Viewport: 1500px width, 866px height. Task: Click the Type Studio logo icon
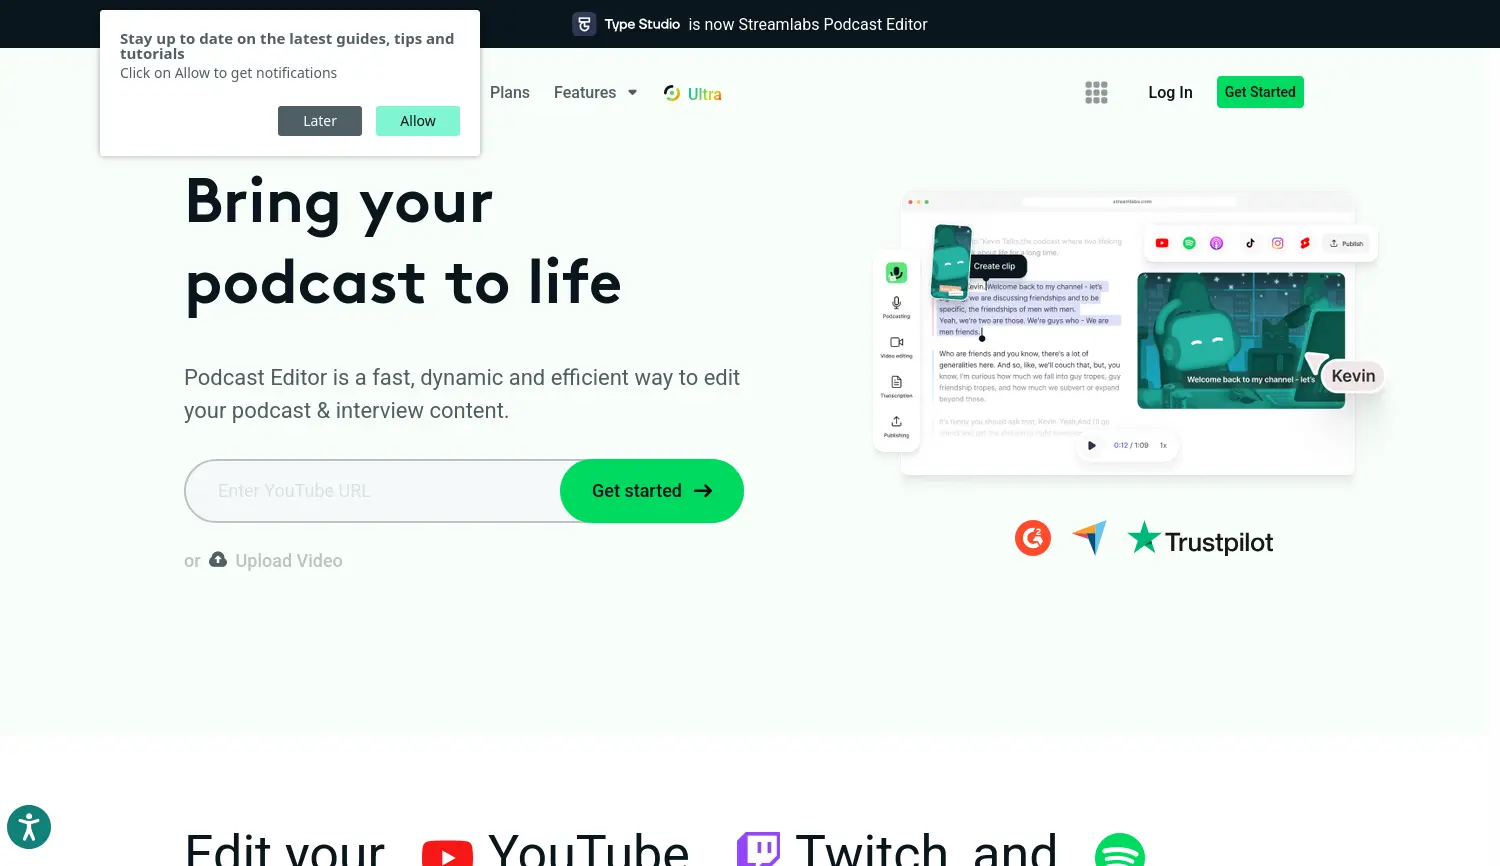(584, 24)
